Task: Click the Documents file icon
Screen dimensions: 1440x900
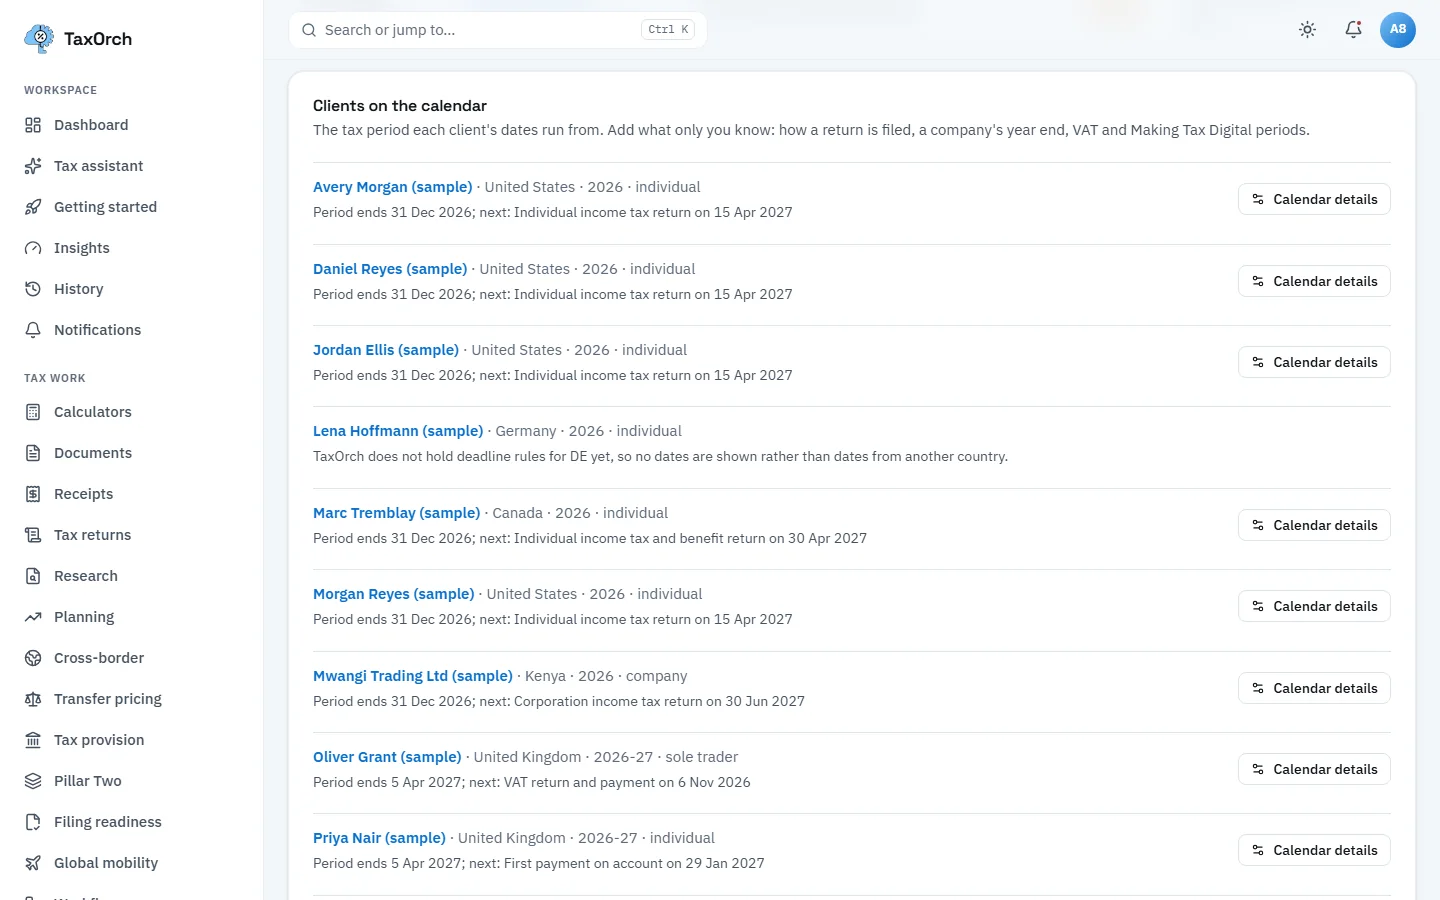Action: click(x=33, y=453)
